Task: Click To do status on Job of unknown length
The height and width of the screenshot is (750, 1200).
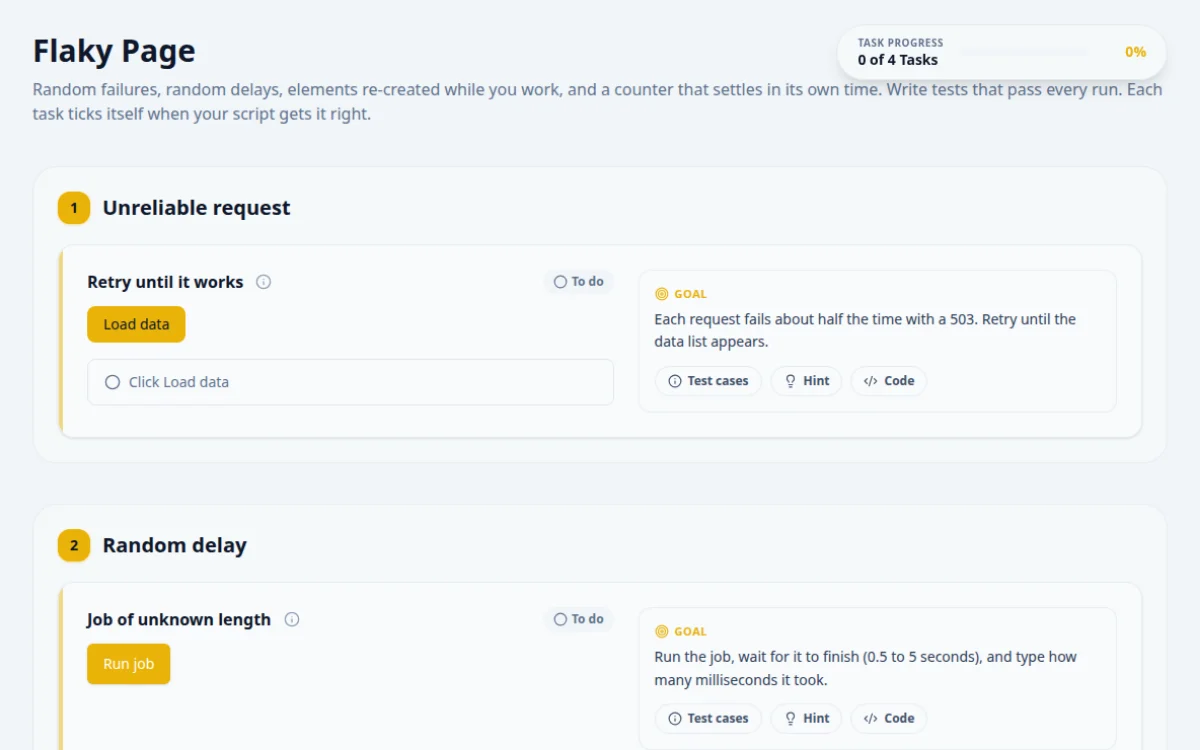Action: 578,619
